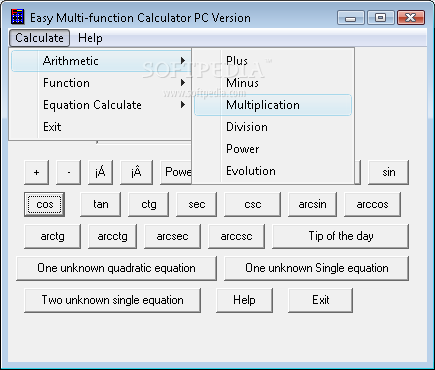Click the calculator app icon in title bar
This screenshot has width=435, height=370.
[17, 17]
